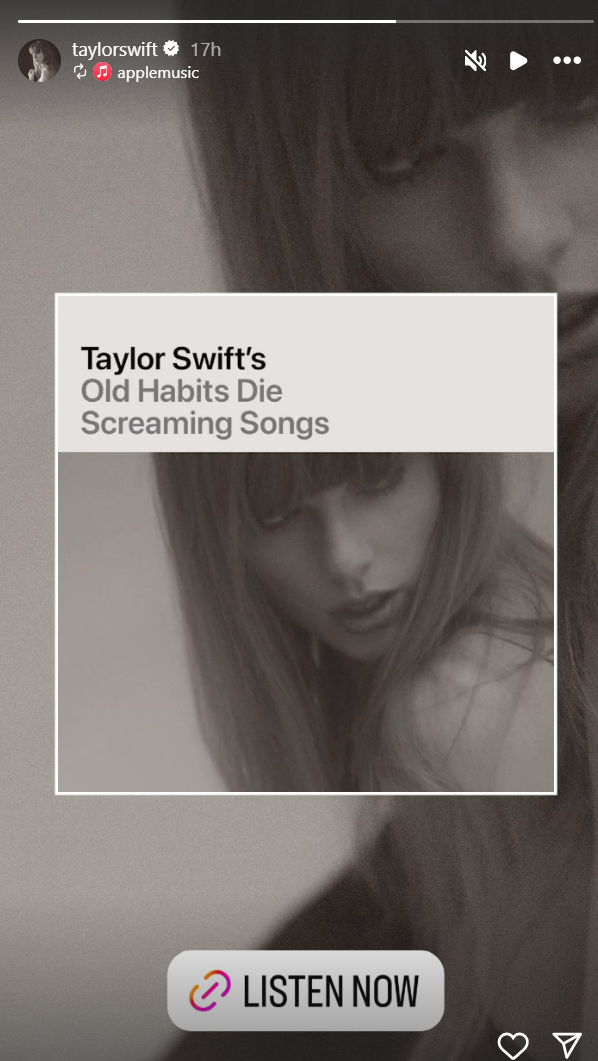This screenshot has height=1061, width=598.
Task: Click the reshare arrows icon
Action: [80, 72]
